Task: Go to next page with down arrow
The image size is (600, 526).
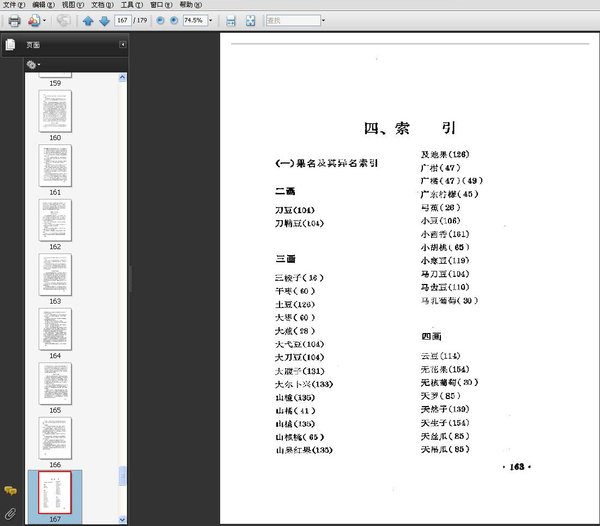Action: [104, 21]
